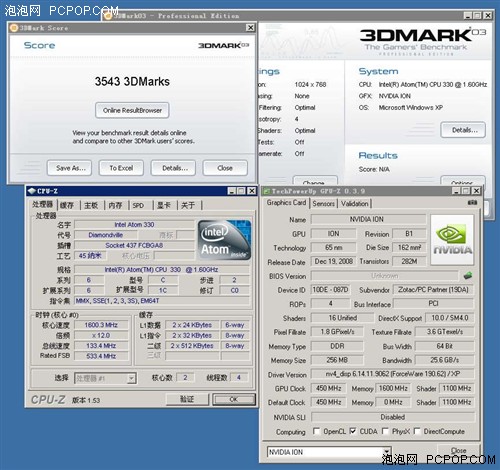This screenshot has height=470, width=500.
Task: Click the 16 Unified shaders value
Action: (342, 318)
